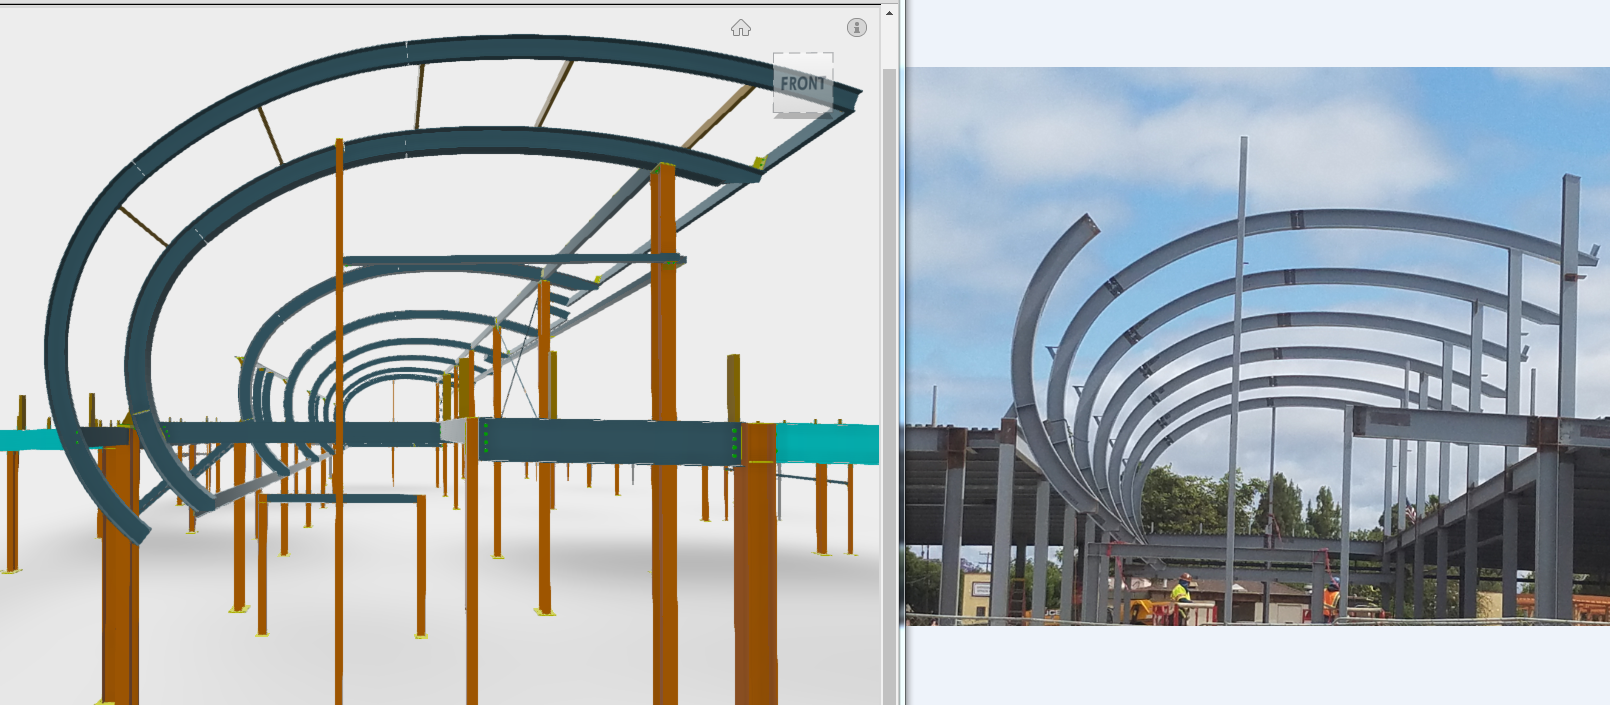This screenshot has width=1610, height=705.
Task: Click the scrollbar up arrow
Action: (889, 13)
